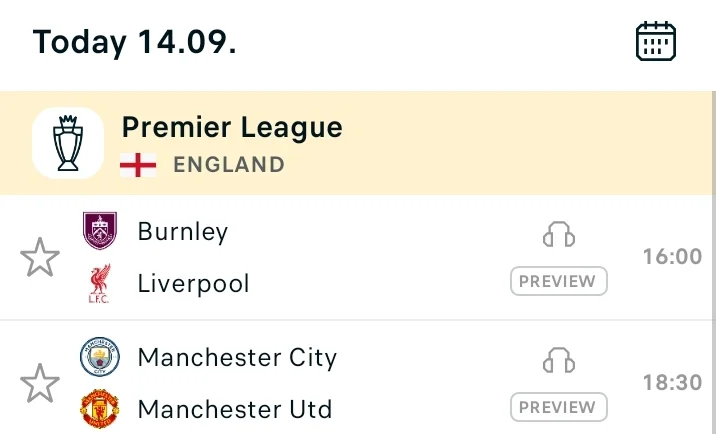Open audio commentary for the Manchester derby
The height and width of the screenshot is (434, 716).
point(559,360)
